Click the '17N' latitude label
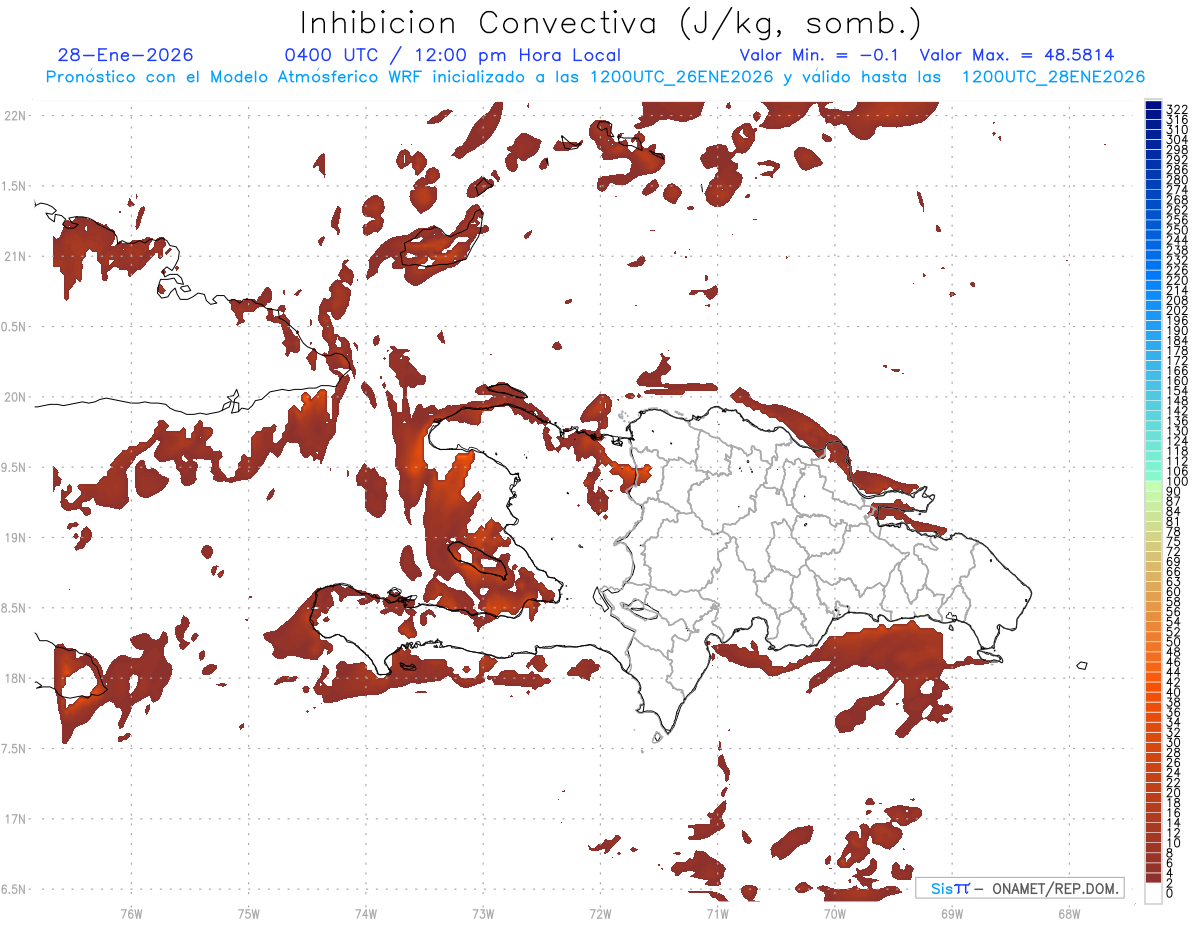 pos(15,819)
